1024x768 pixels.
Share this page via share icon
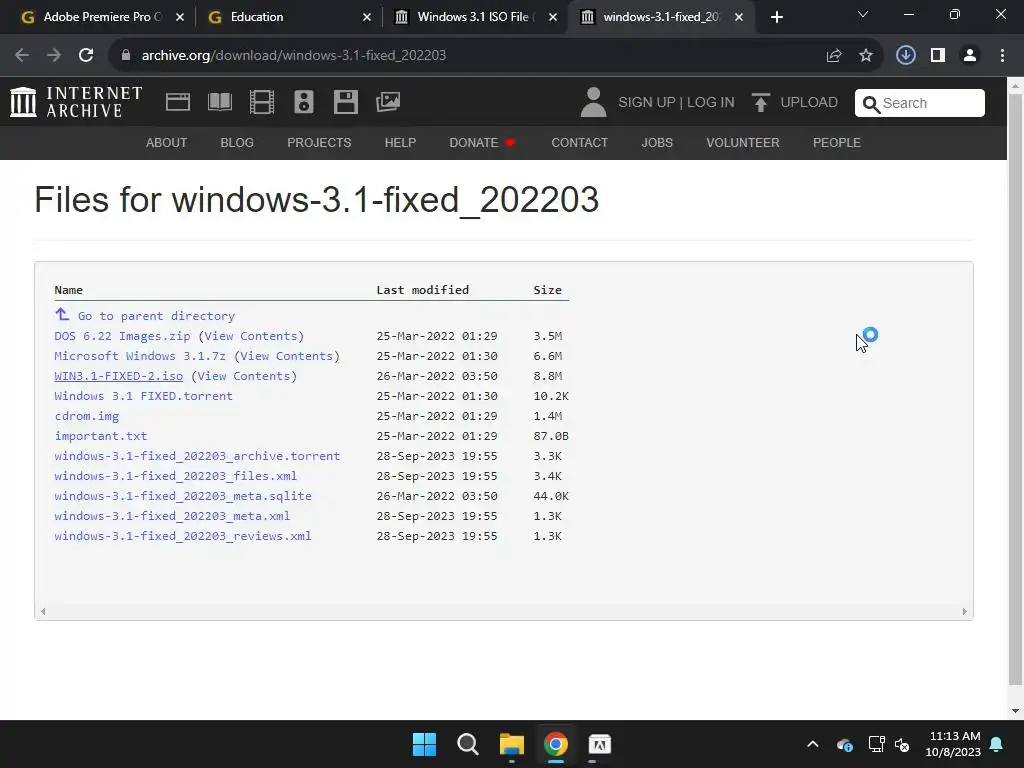(834, 56)
